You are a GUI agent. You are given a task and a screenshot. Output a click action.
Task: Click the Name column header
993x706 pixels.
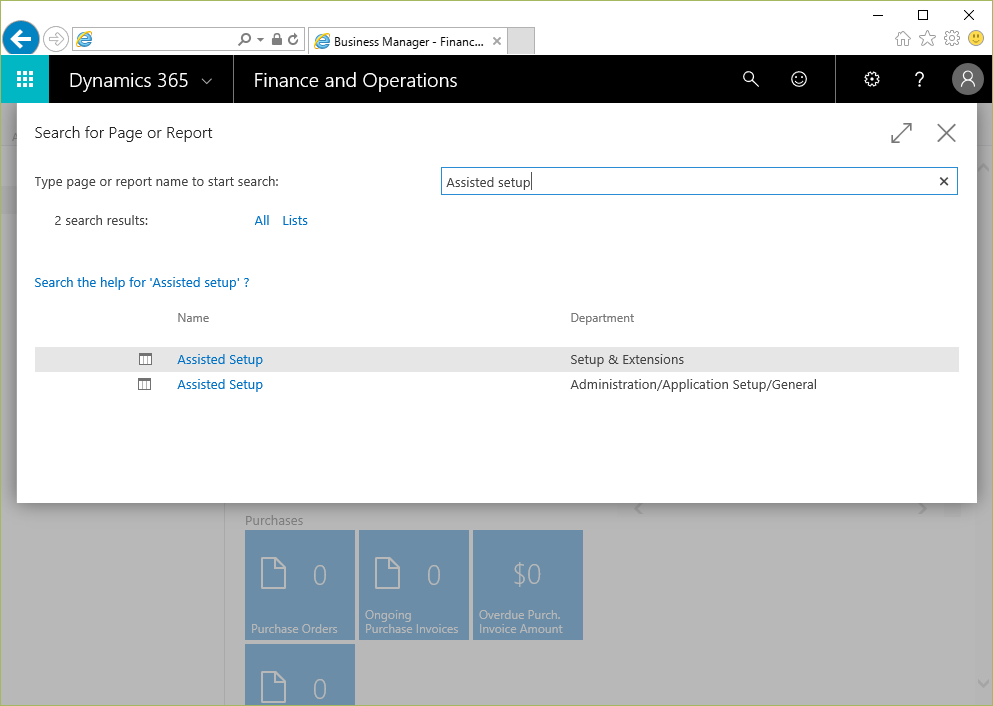pos(193,318)
